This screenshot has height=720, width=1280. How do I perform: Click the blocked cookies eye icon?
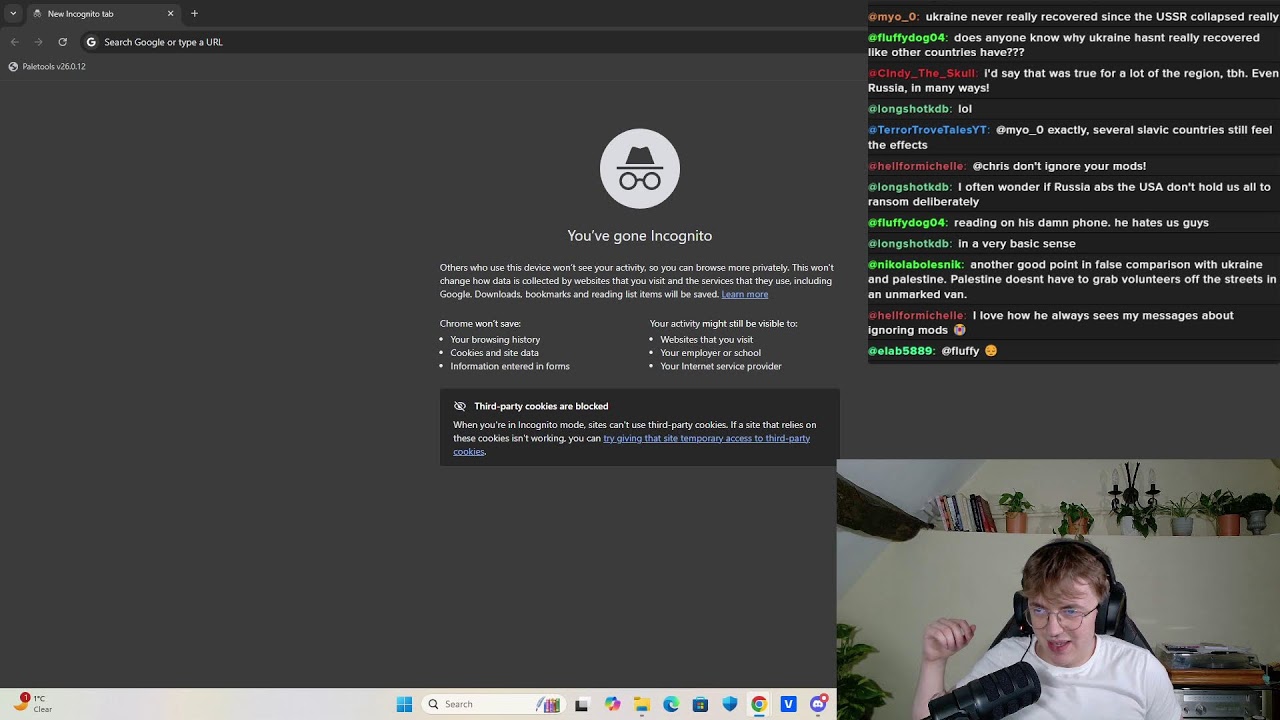460,406
